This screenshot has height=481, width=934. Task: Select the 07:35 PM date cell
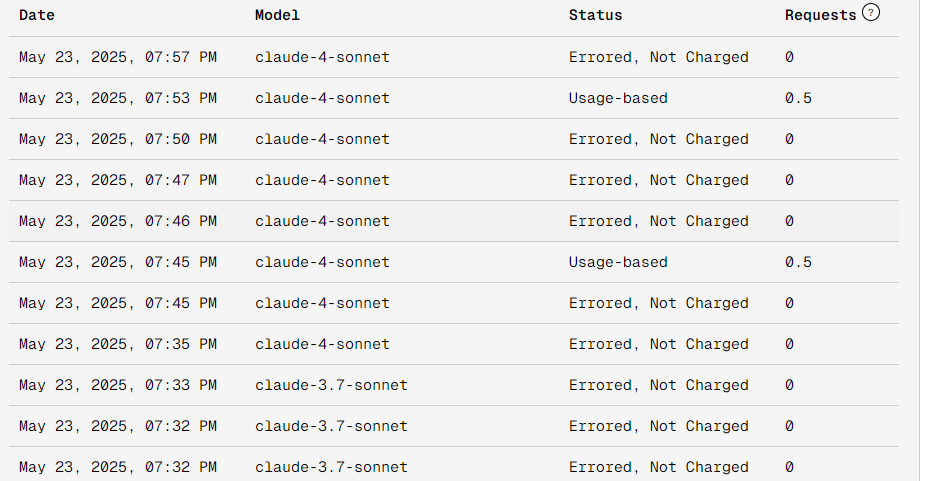(117, 344)
